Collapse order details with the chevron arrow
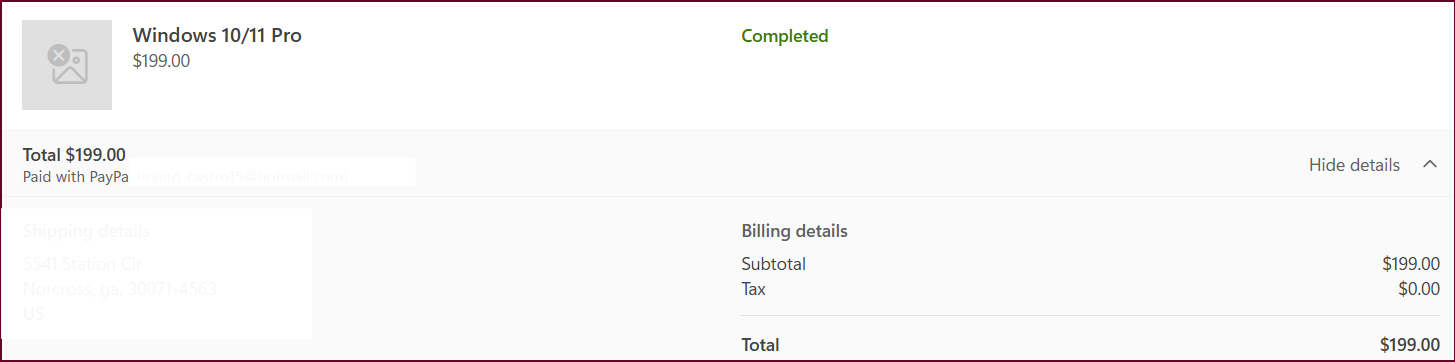1455x362 pixels. pos(1430,165)
